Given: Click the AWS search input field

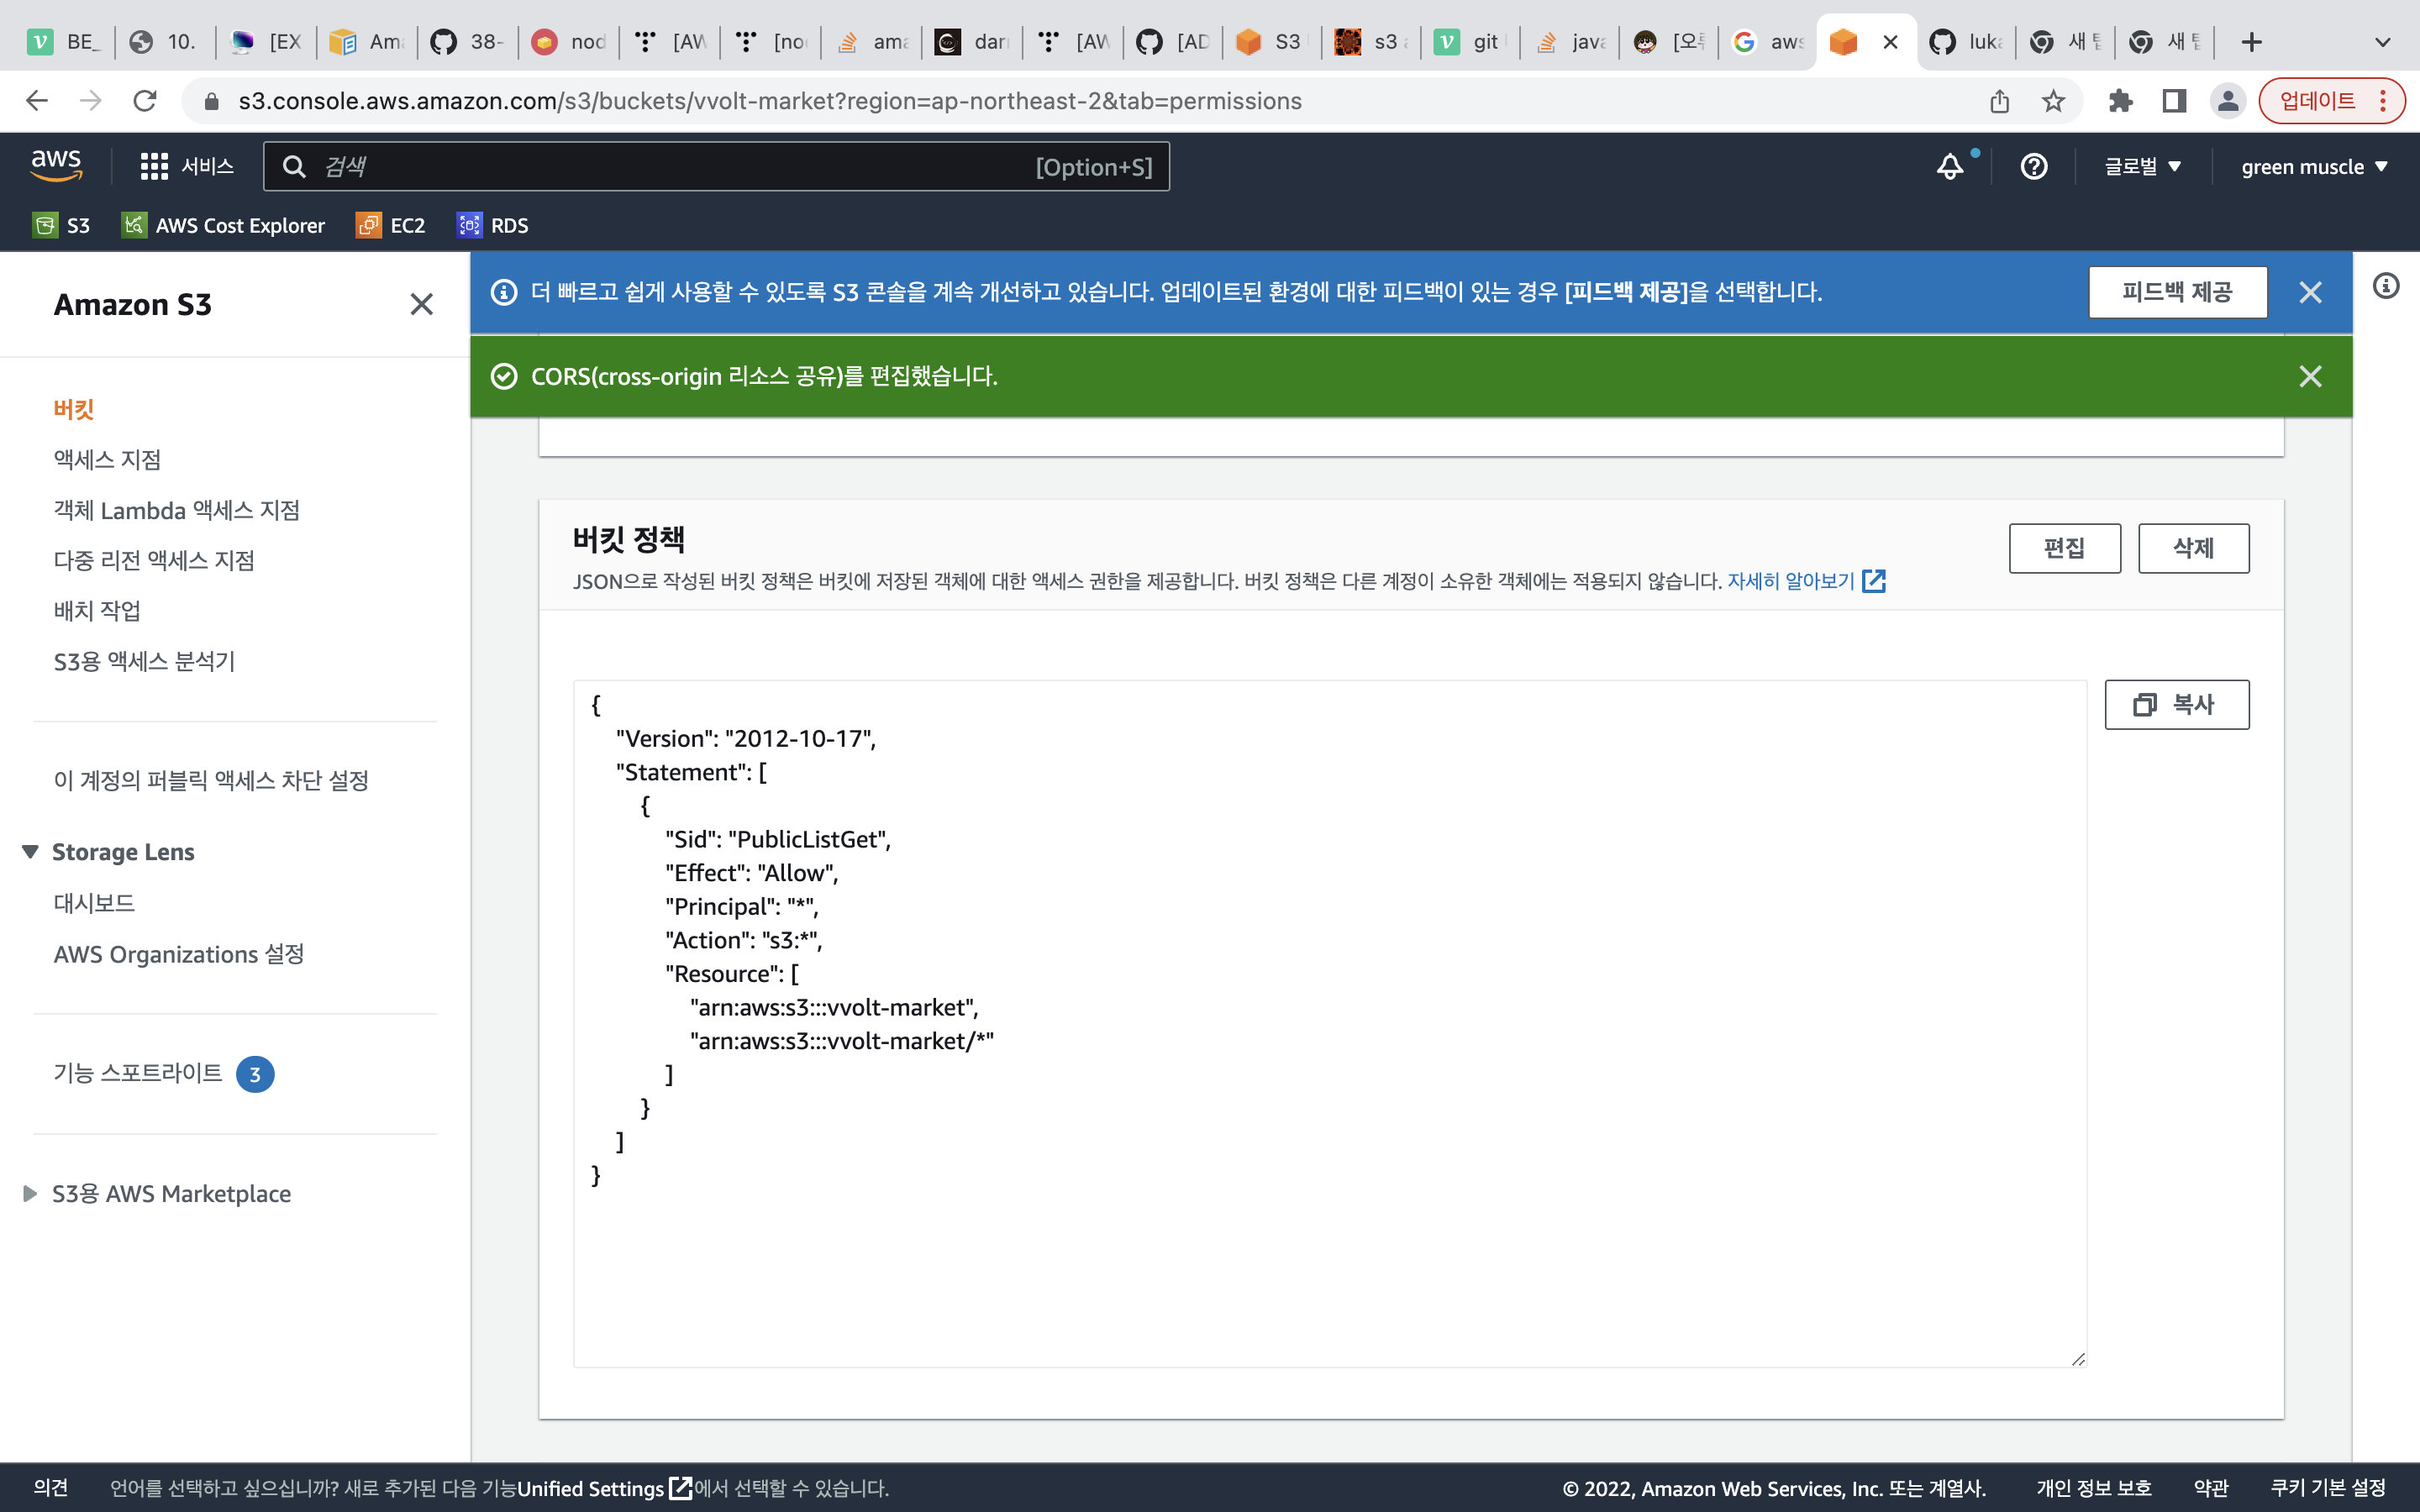Looking at the screenshot, I should pos(716,166).
